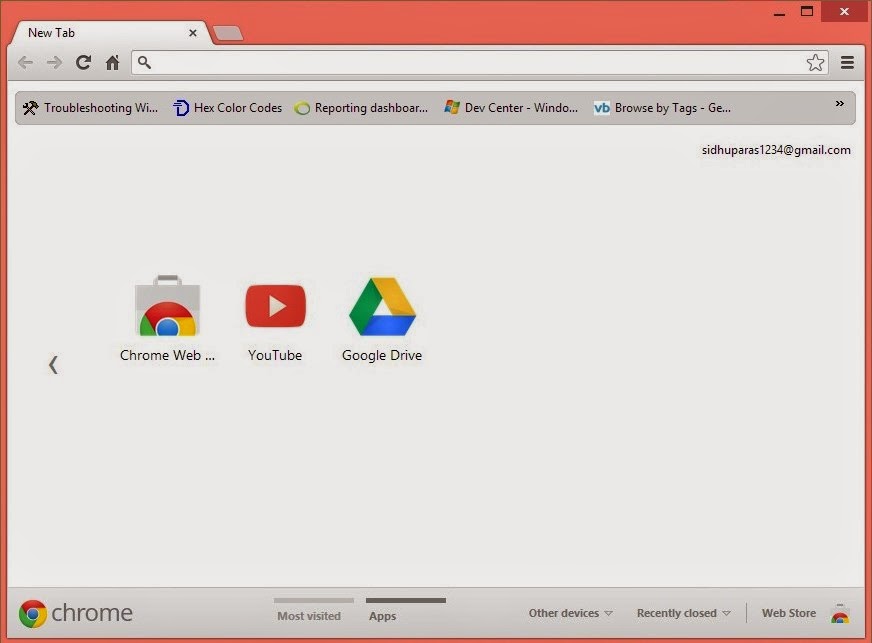Go back with the back arrow
872x643 pixels.
pyautogui.click(x=25, y=62)
